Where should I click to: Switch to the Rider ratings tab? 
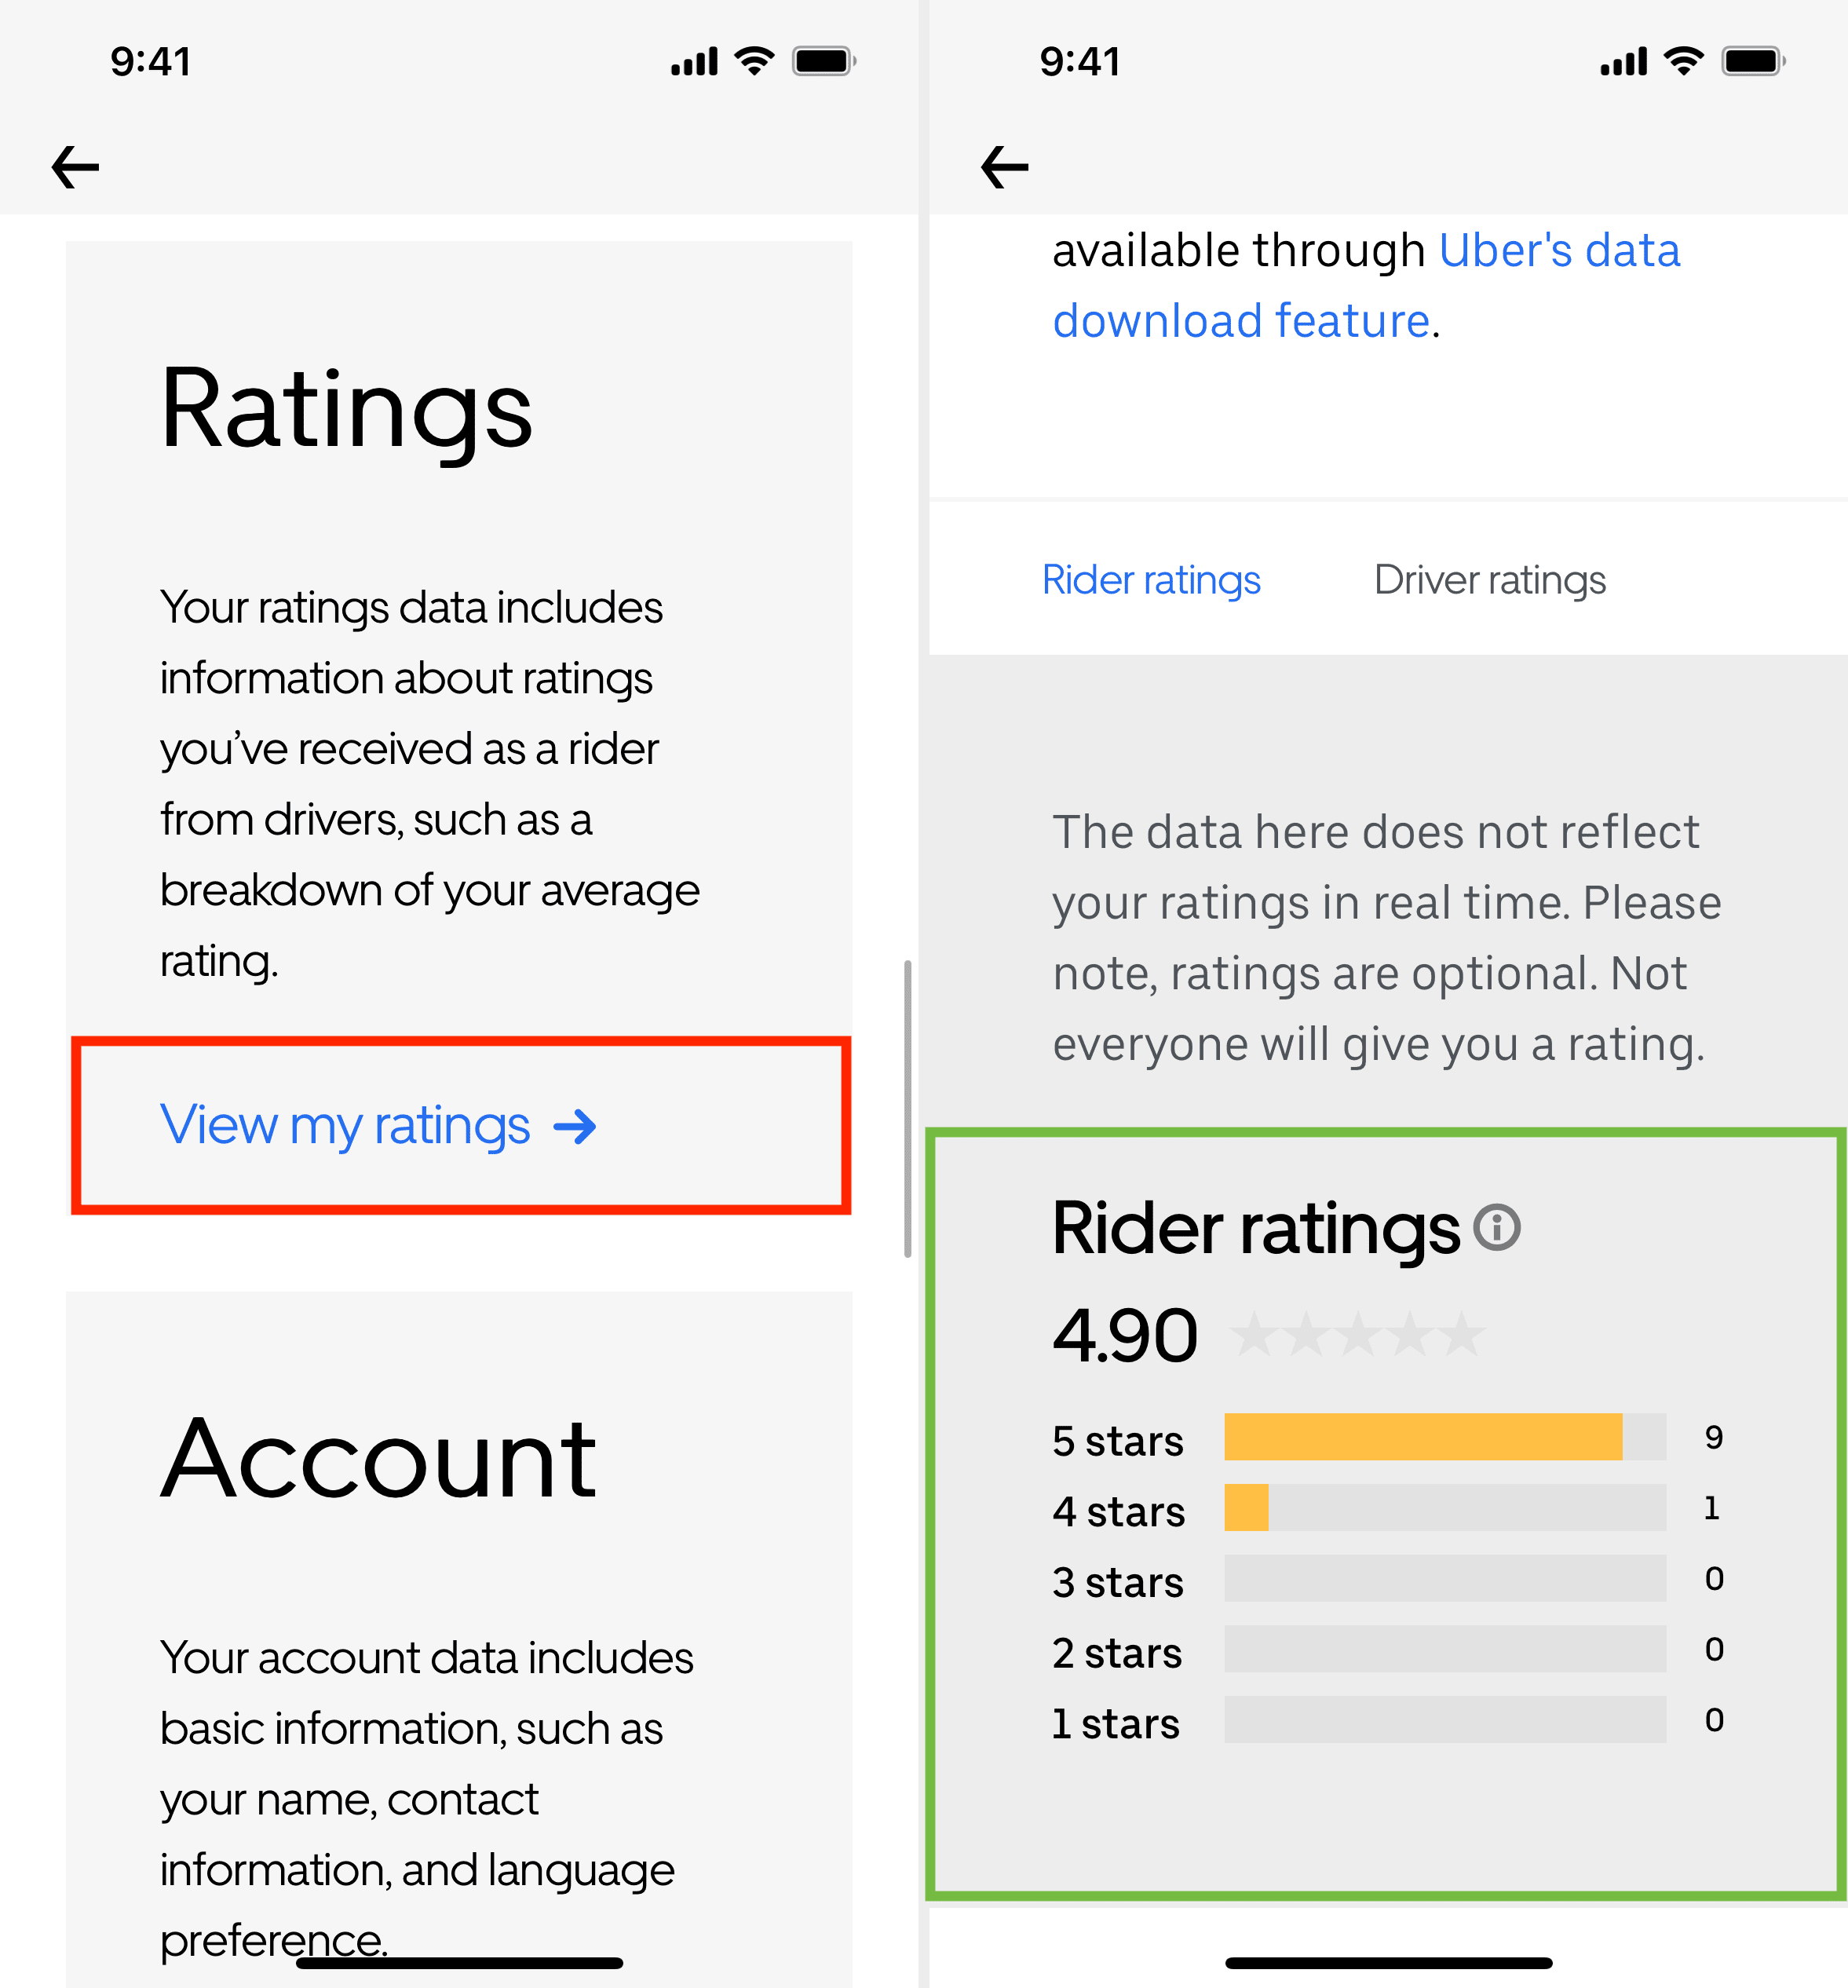pos(1151,580)
